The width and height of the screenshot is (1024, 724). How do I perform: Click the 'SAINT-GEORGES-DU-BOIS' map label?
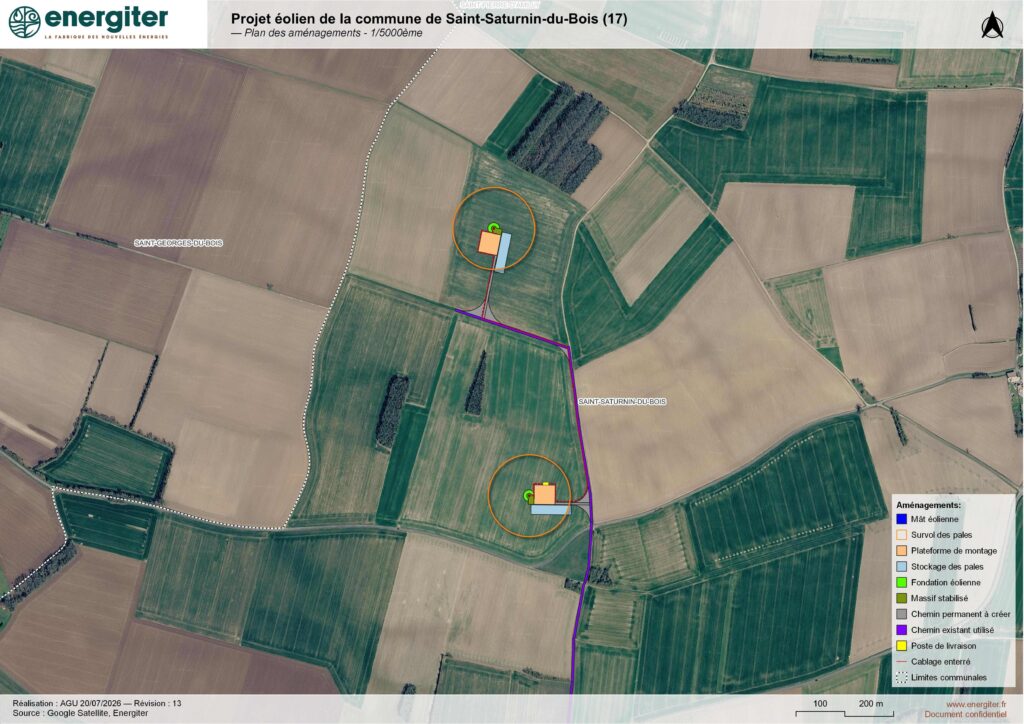[x=178, y=243]
